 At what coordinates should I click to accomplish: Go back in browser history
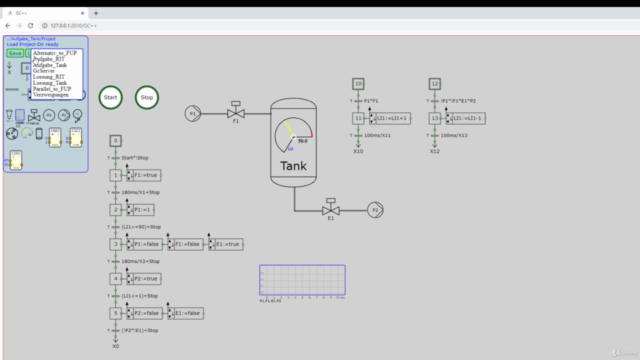click(x=8, y=25)
